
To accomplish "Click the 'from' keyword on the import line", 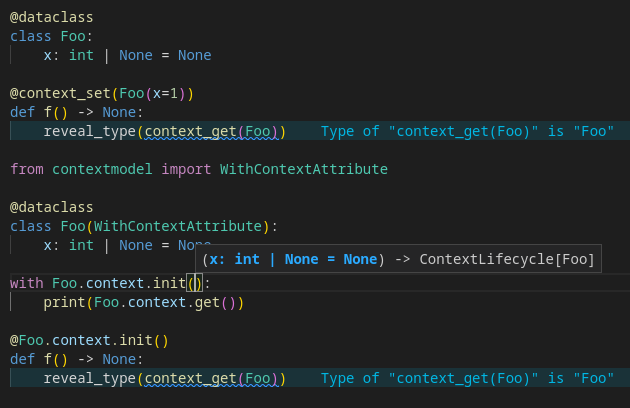I will [27, 169].
